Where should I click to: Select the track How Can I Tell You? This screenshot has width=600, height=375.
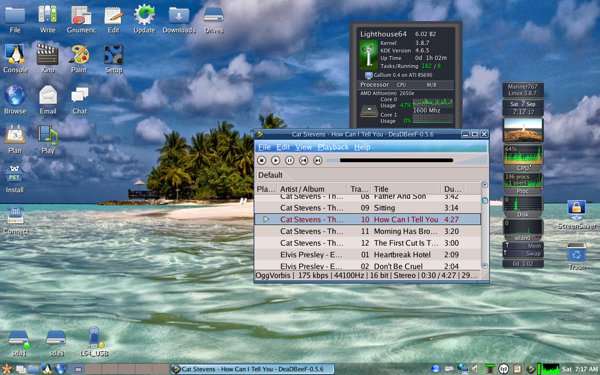tap(368, 219)
